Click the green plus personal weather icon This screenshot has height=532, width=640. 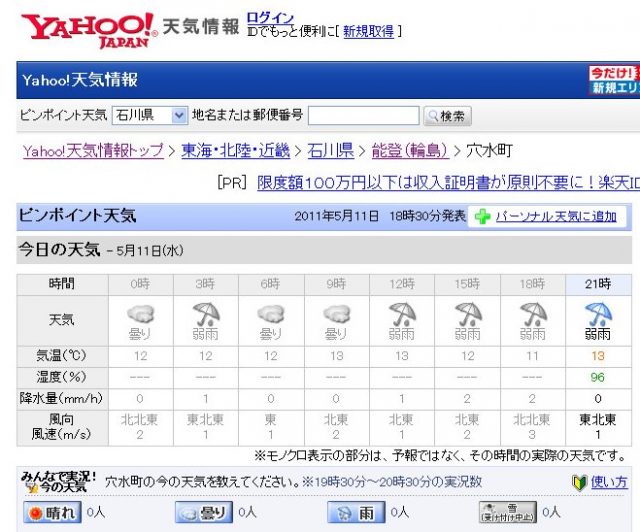(481, 216)
